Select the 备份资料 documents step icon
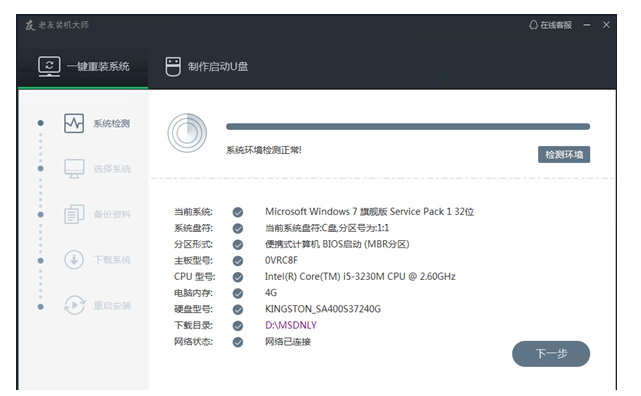This screenshot has height=396, width=641. coord(74,214)
